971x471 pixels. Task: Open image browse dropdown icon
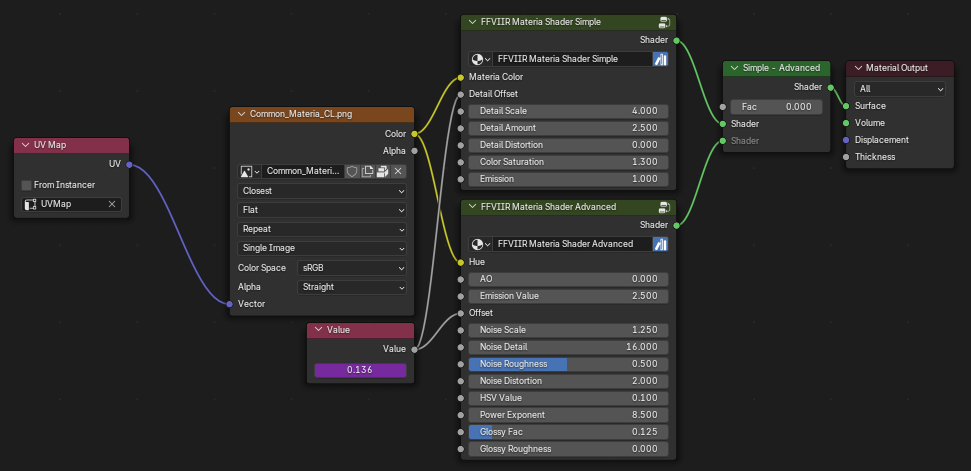[x=249, y=171]
